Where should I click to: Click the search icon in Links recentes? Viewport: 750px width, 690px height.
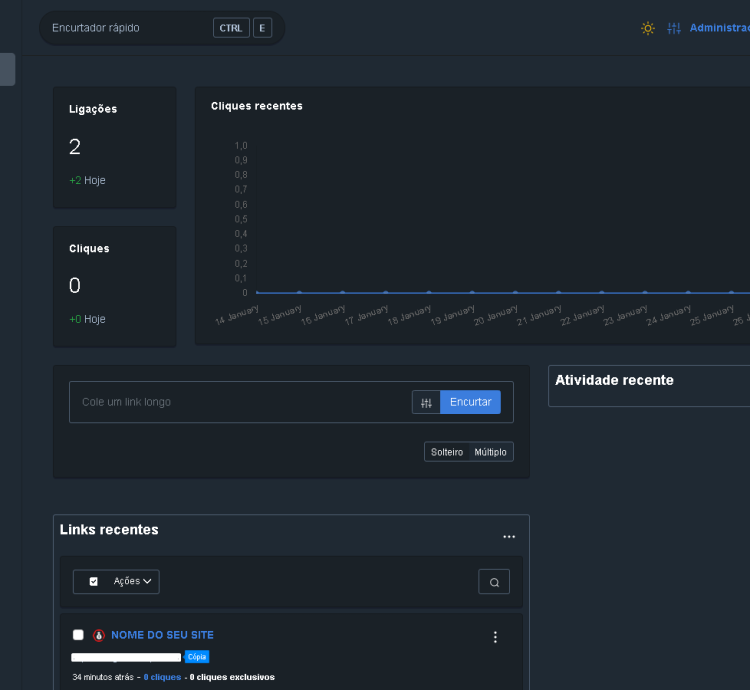tap(494, 582)
